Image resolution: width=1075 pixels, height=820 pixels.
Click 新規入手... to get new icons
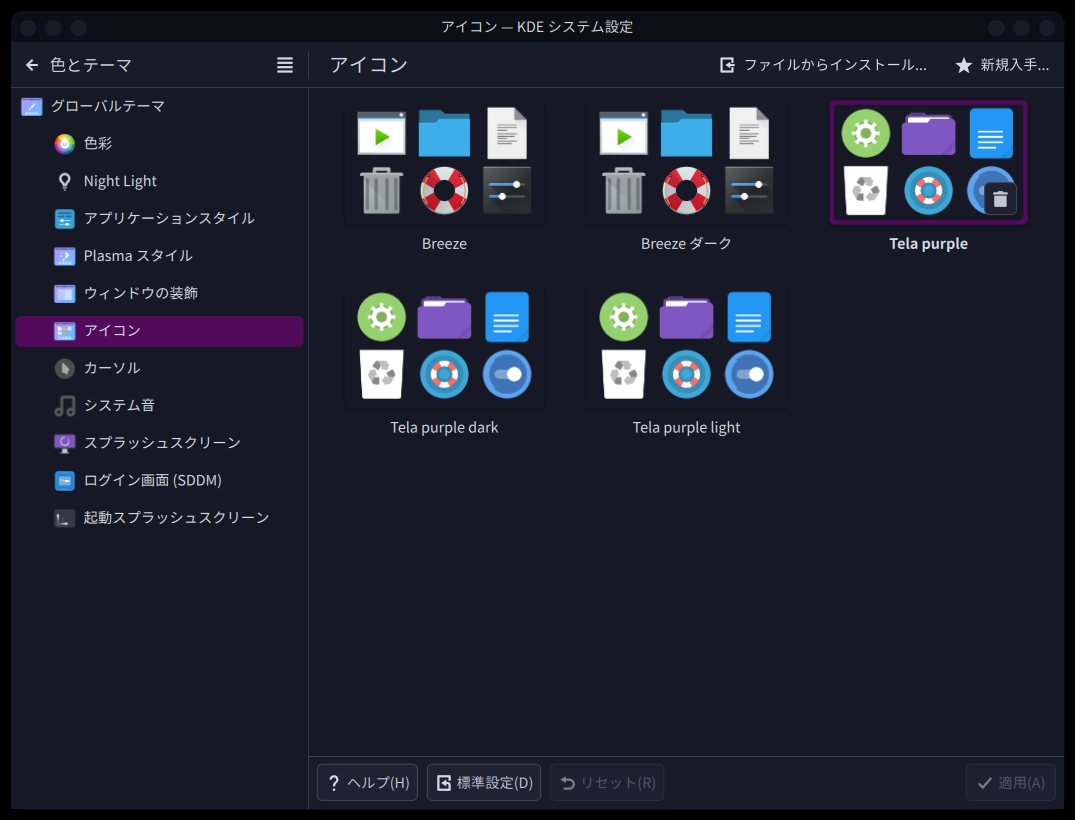click(x=1002, y=65)
